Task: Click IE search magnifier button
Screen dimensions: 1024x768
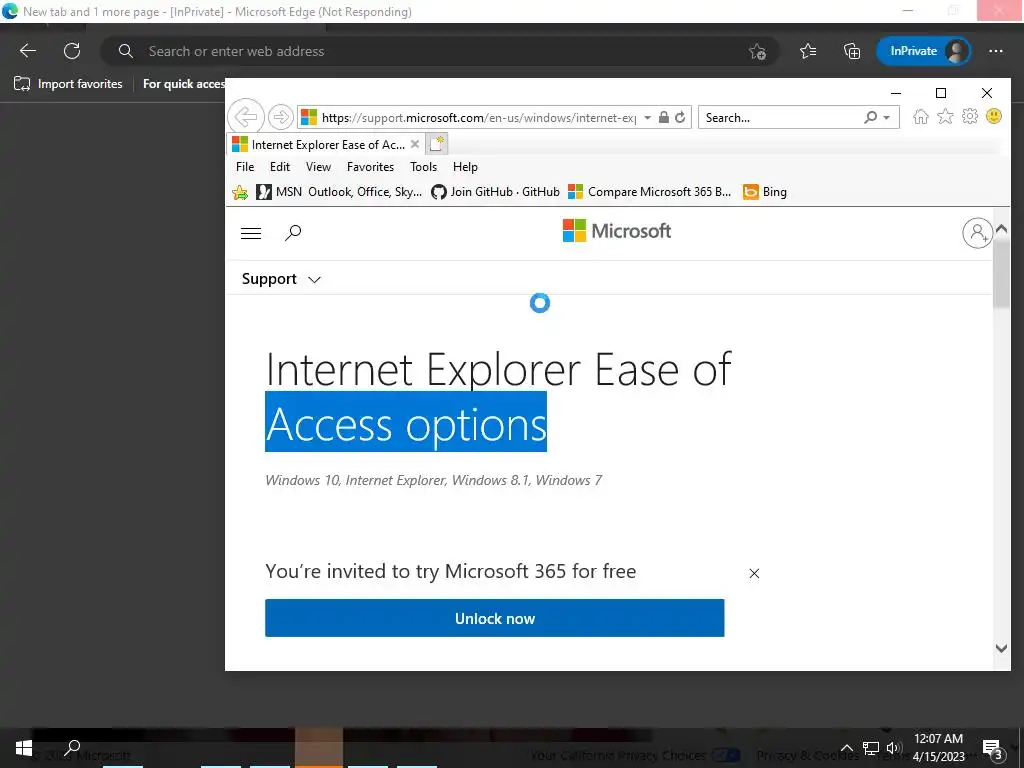Action: (870, 118)
